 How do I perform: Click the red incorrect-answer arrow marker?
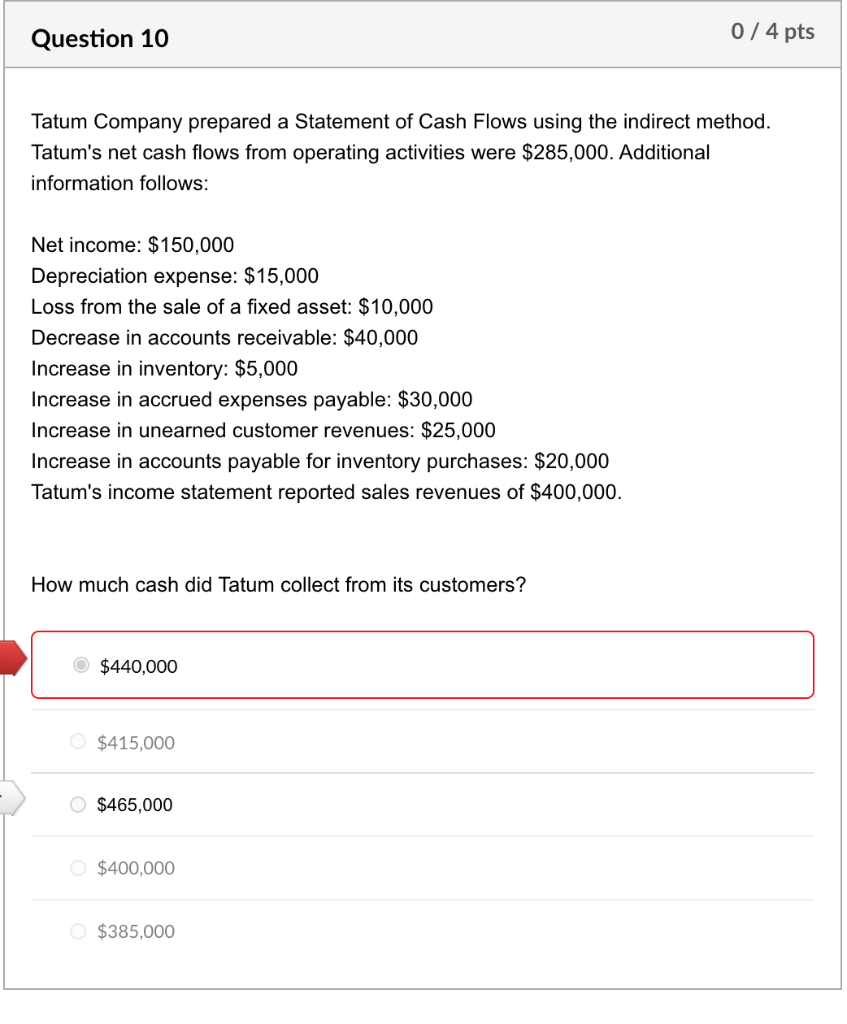click(8, 658)
